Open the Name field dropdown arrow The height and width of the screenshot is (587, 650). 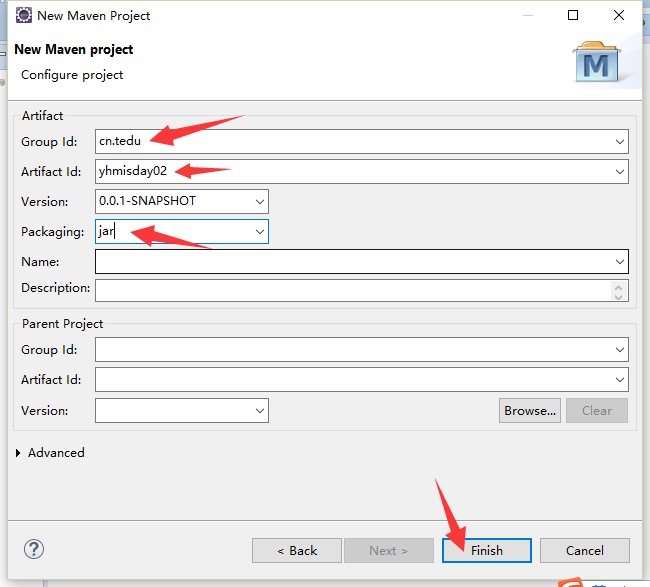click(x=619, y=262)
